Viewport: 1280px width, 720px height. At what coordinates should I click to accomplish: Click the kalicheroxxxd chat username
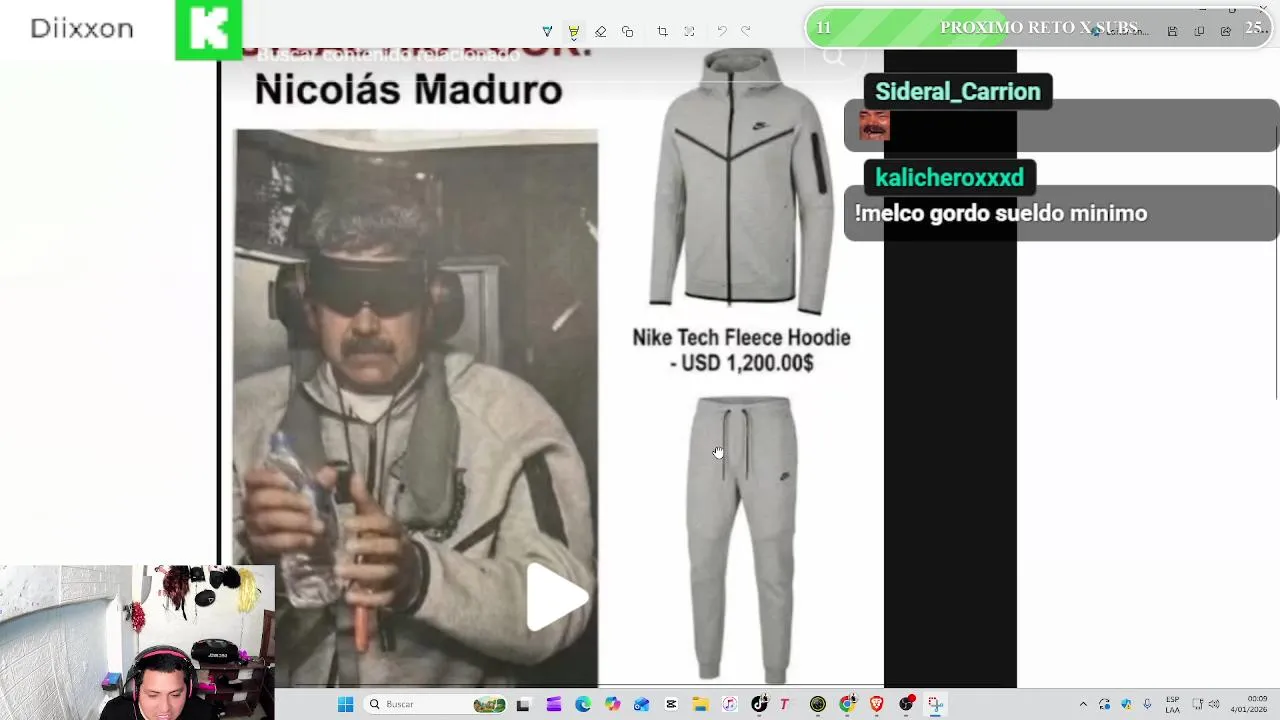click(949, 177)
